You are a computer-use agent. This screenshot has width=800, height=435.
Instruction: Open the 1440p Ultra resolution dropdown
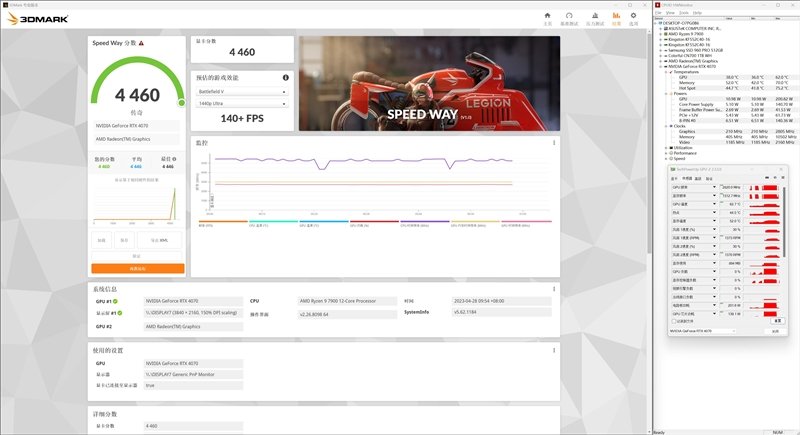242,104
